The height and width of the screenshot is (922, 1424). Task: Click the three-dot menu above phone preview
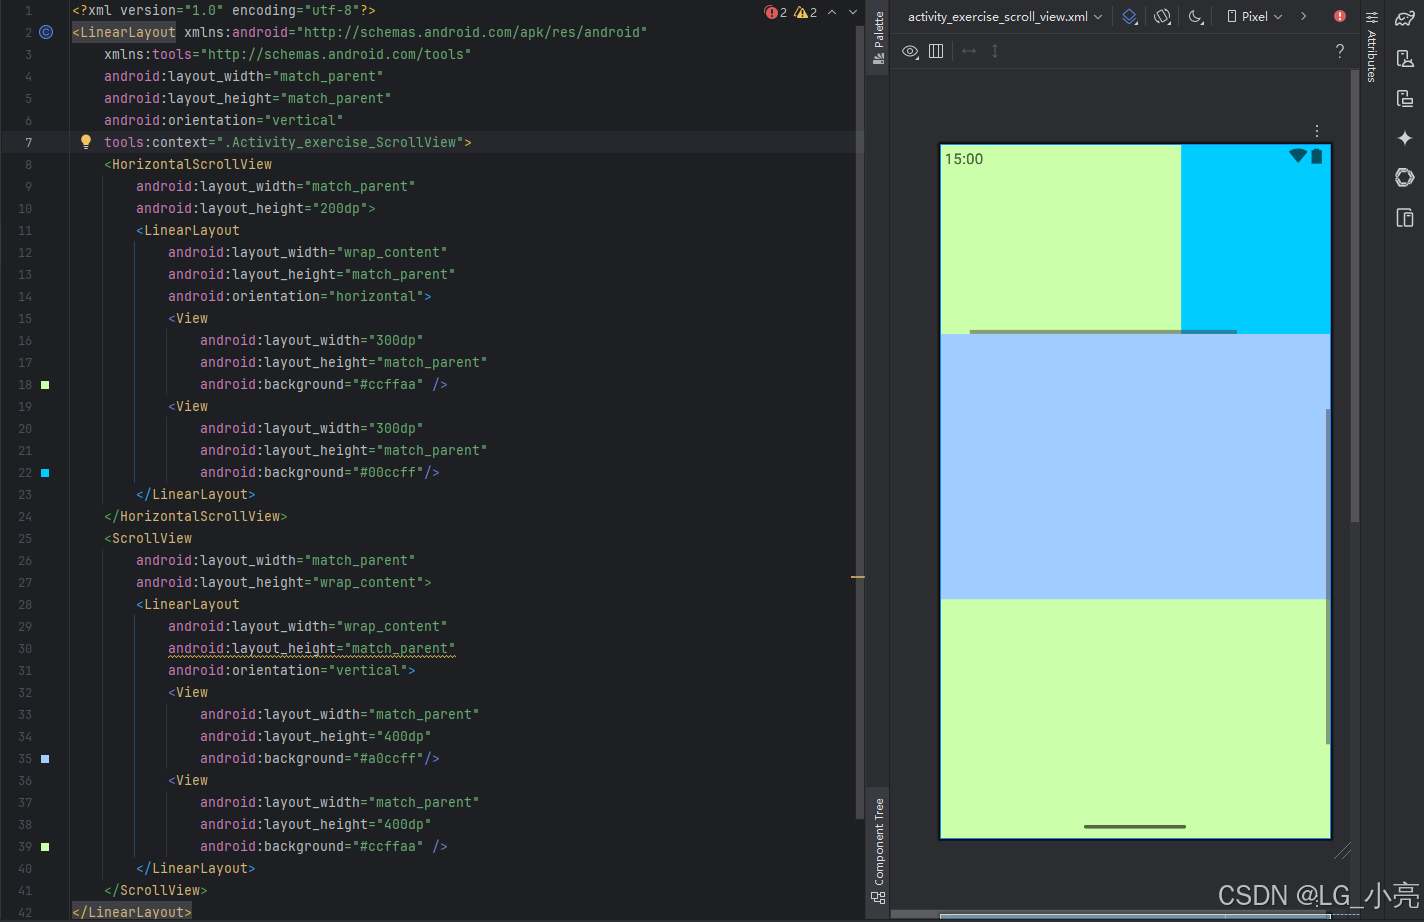tap(1317, 131)
